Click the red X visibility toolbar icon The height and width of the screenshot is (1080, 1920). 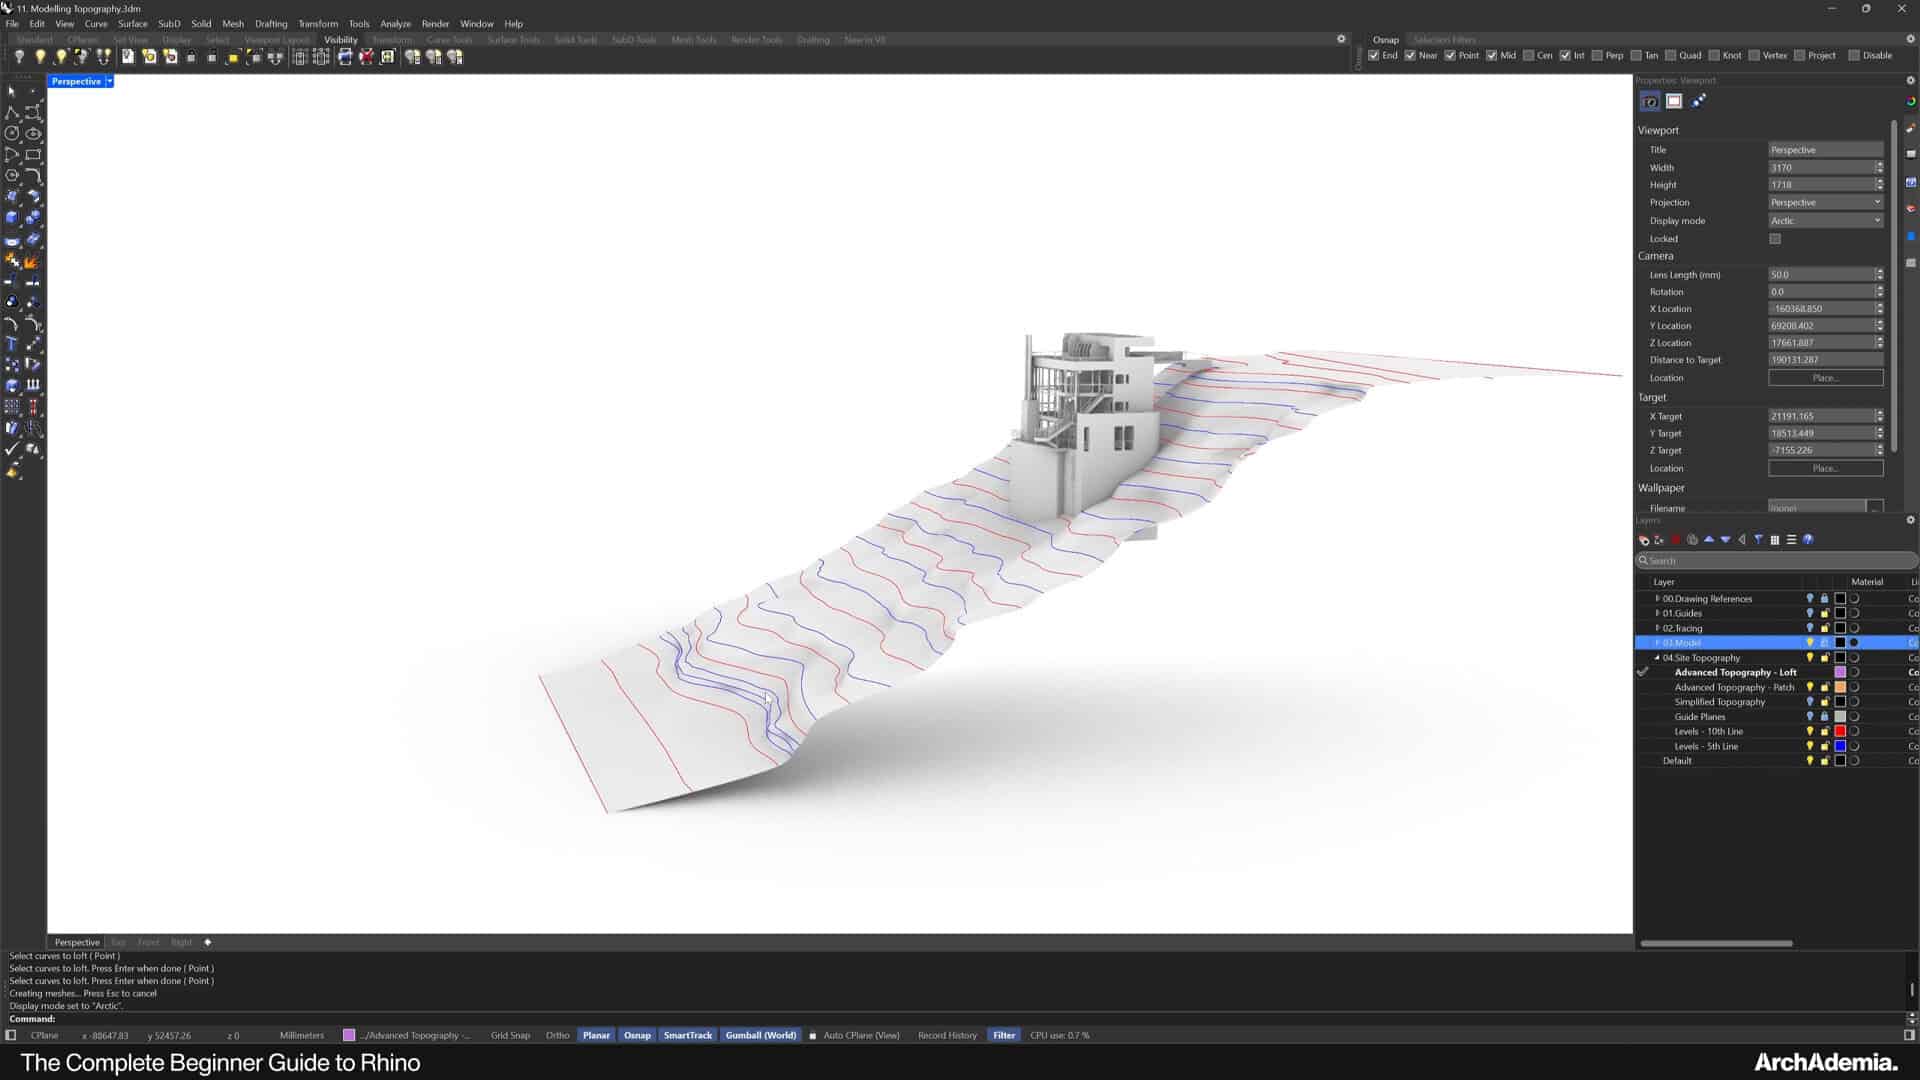(366, 57)
